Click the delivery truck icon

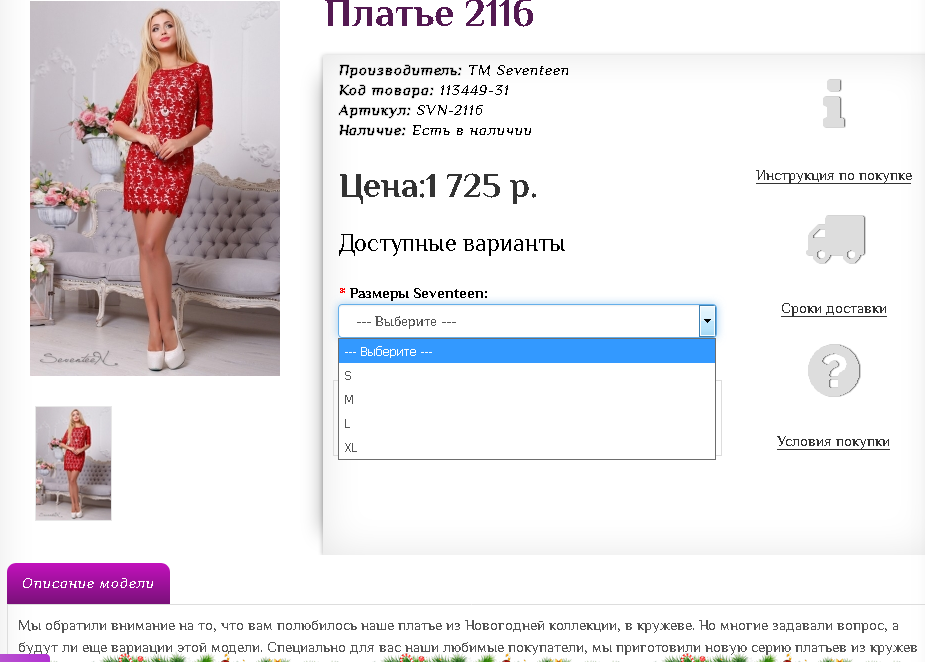(x=834, y=238)
